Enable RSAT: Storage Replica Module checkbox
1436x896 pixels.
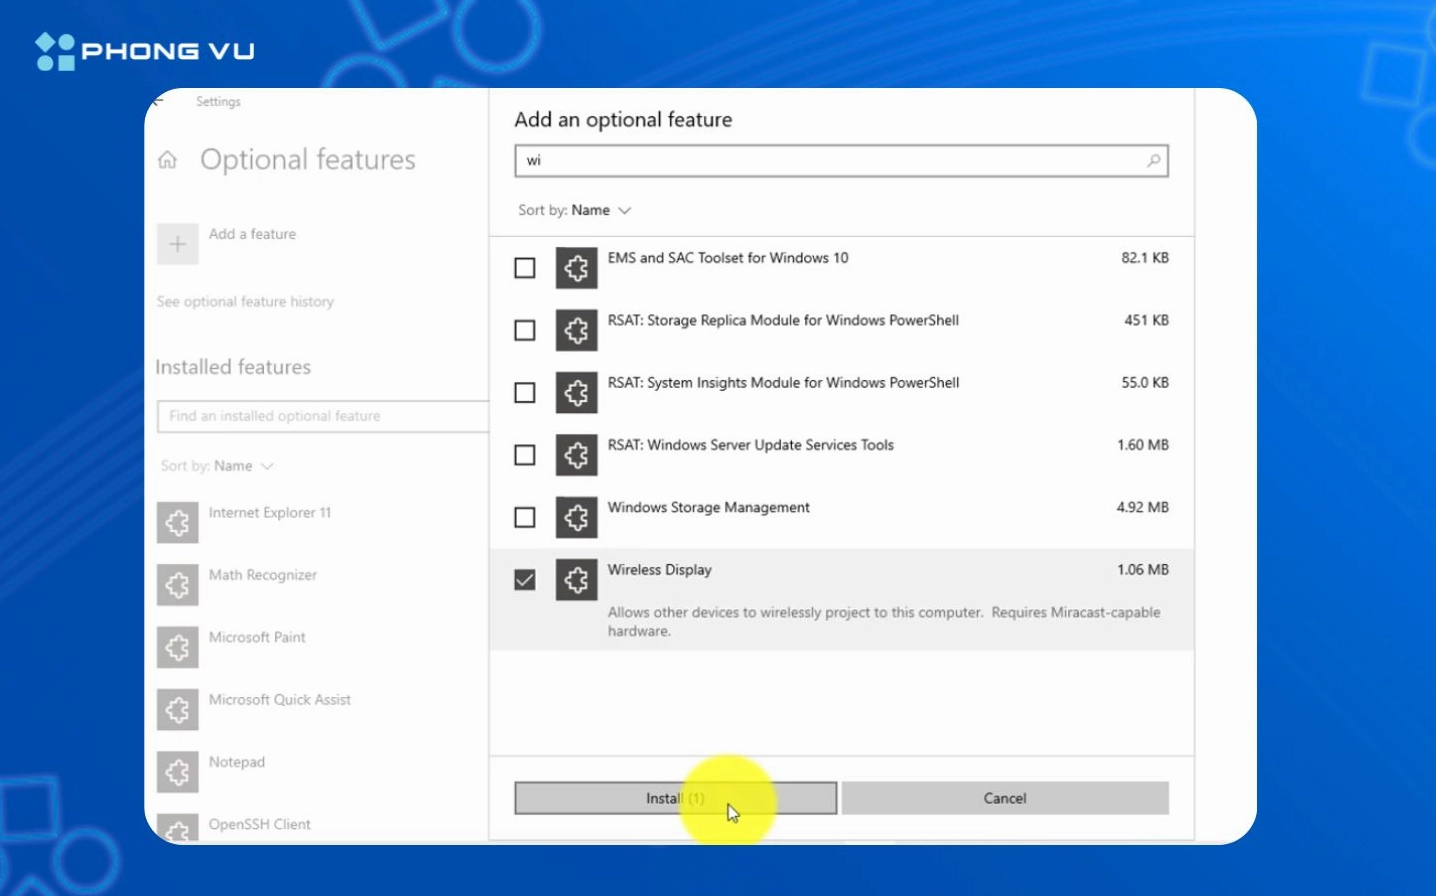[x=525, y=330]
